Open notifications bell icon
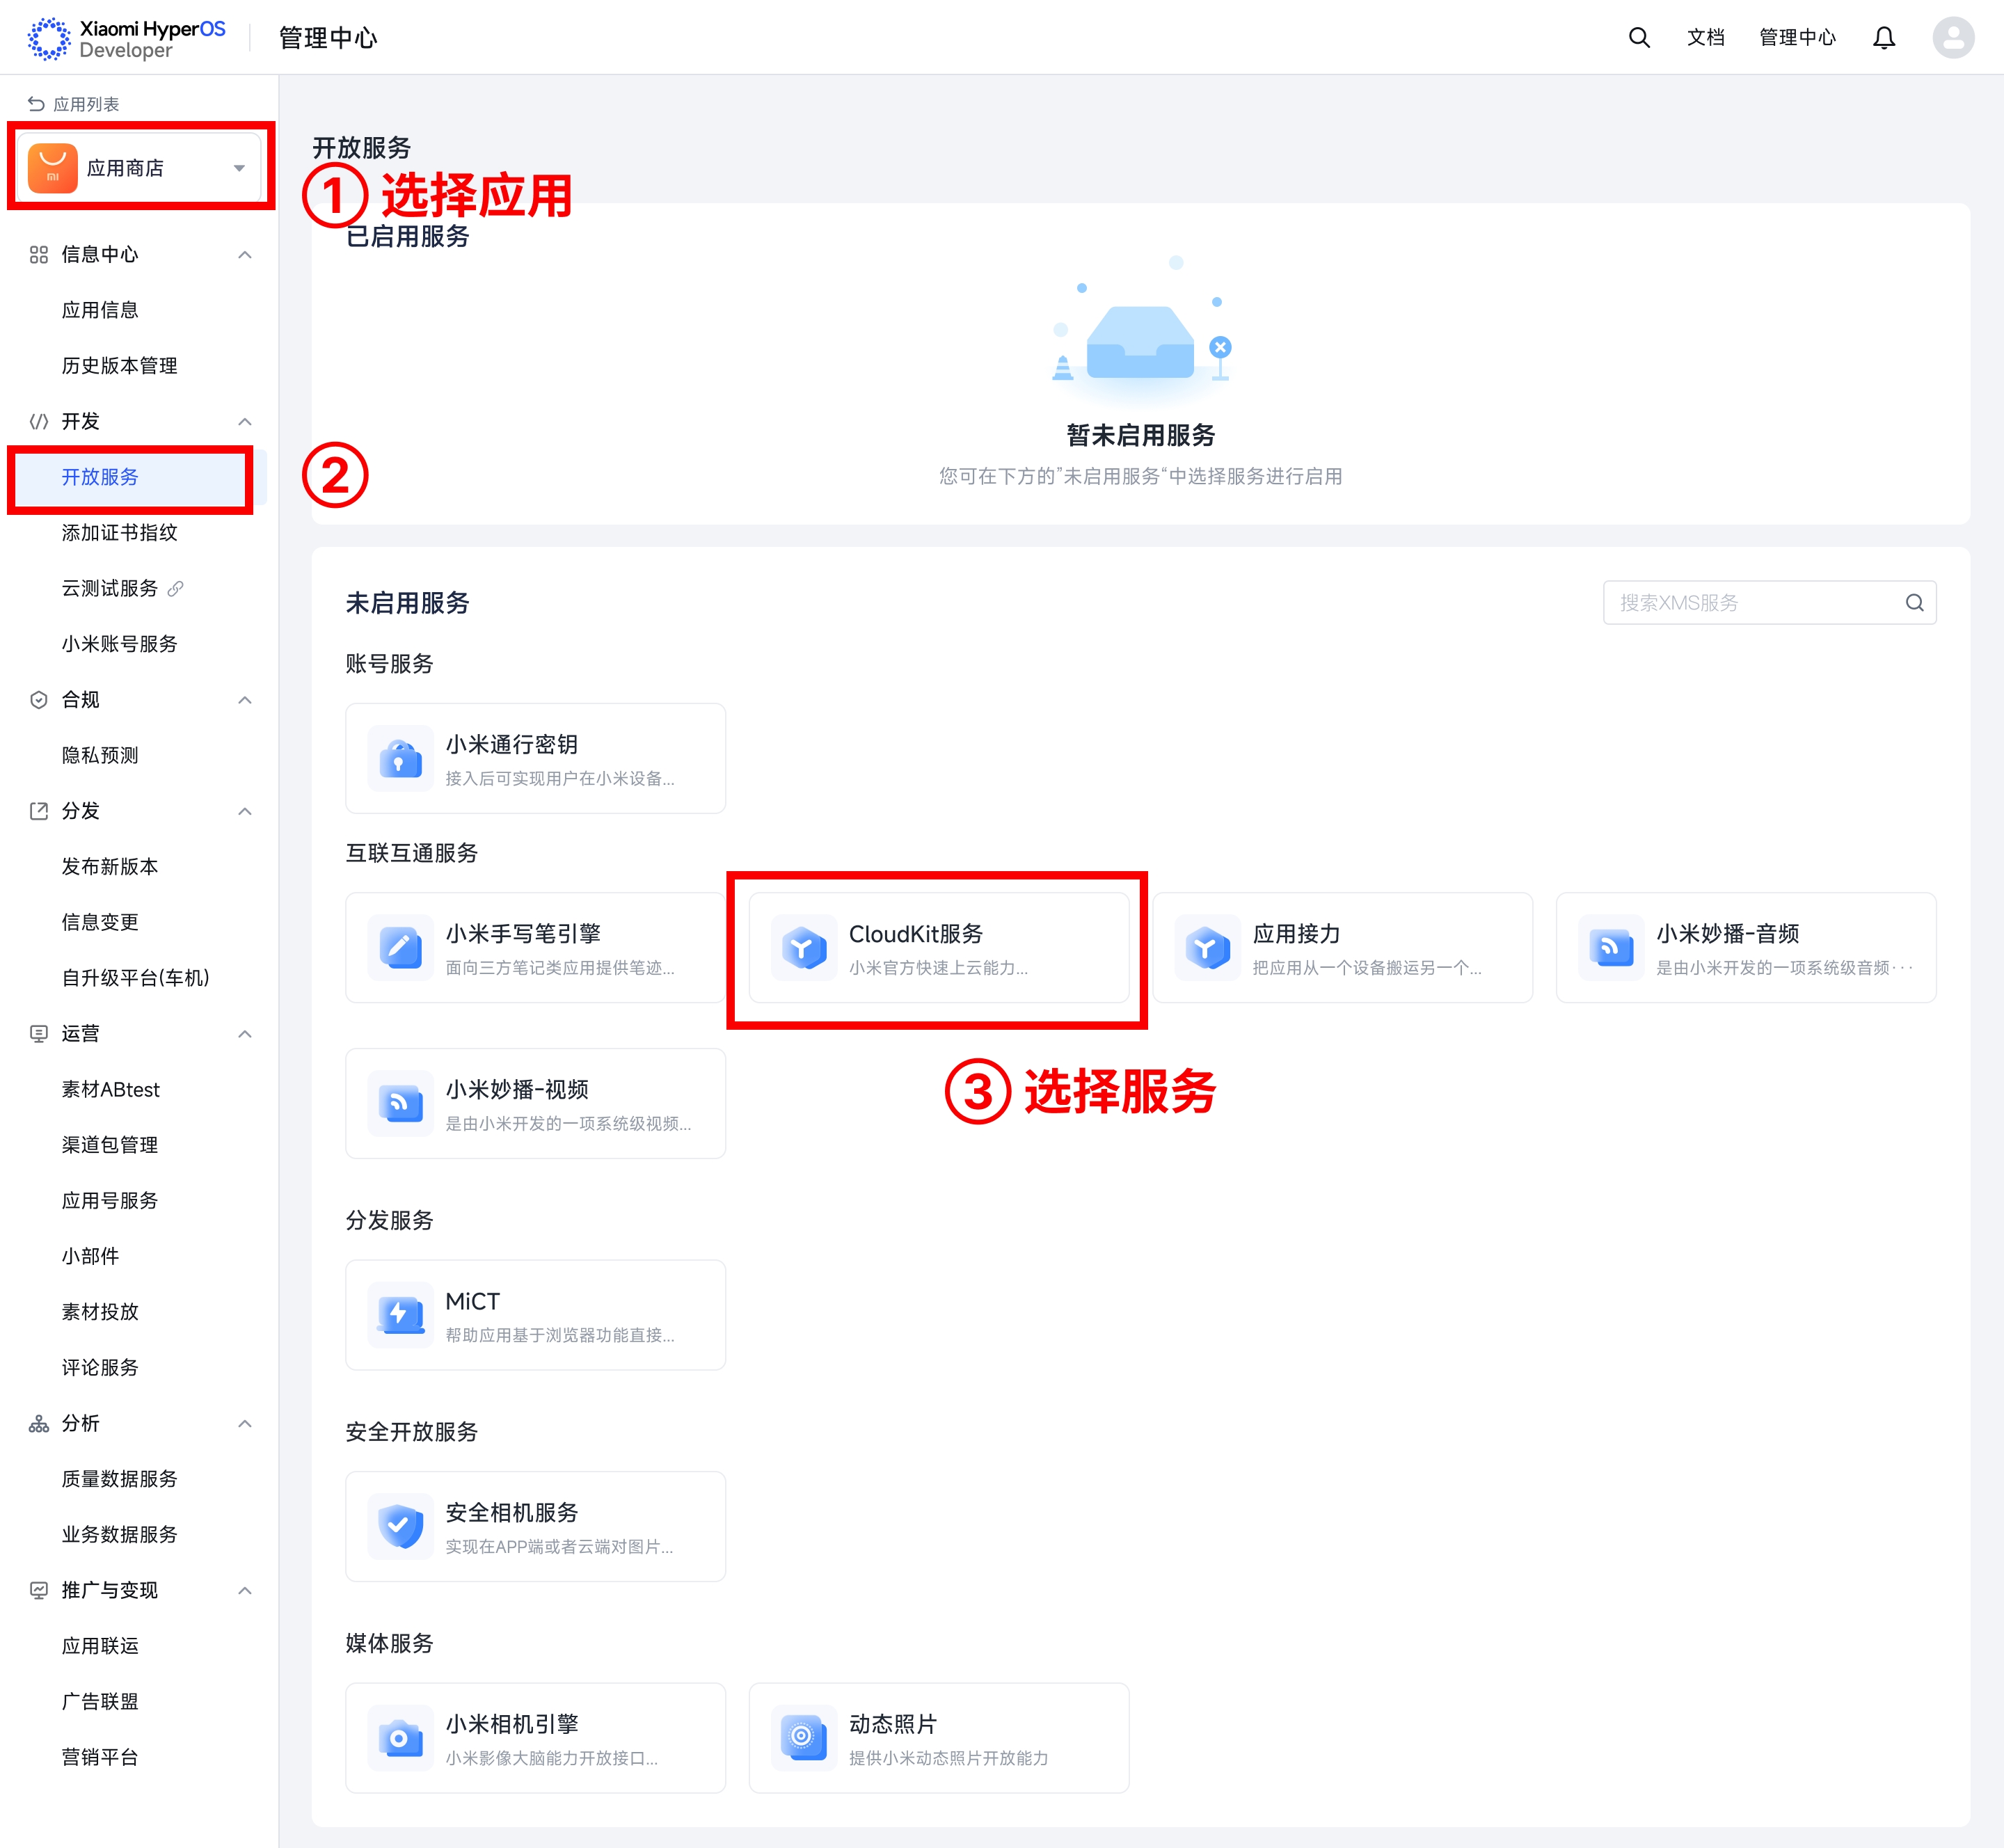This screenshot has height=1848, width=2004. (x=1884, y=38)
